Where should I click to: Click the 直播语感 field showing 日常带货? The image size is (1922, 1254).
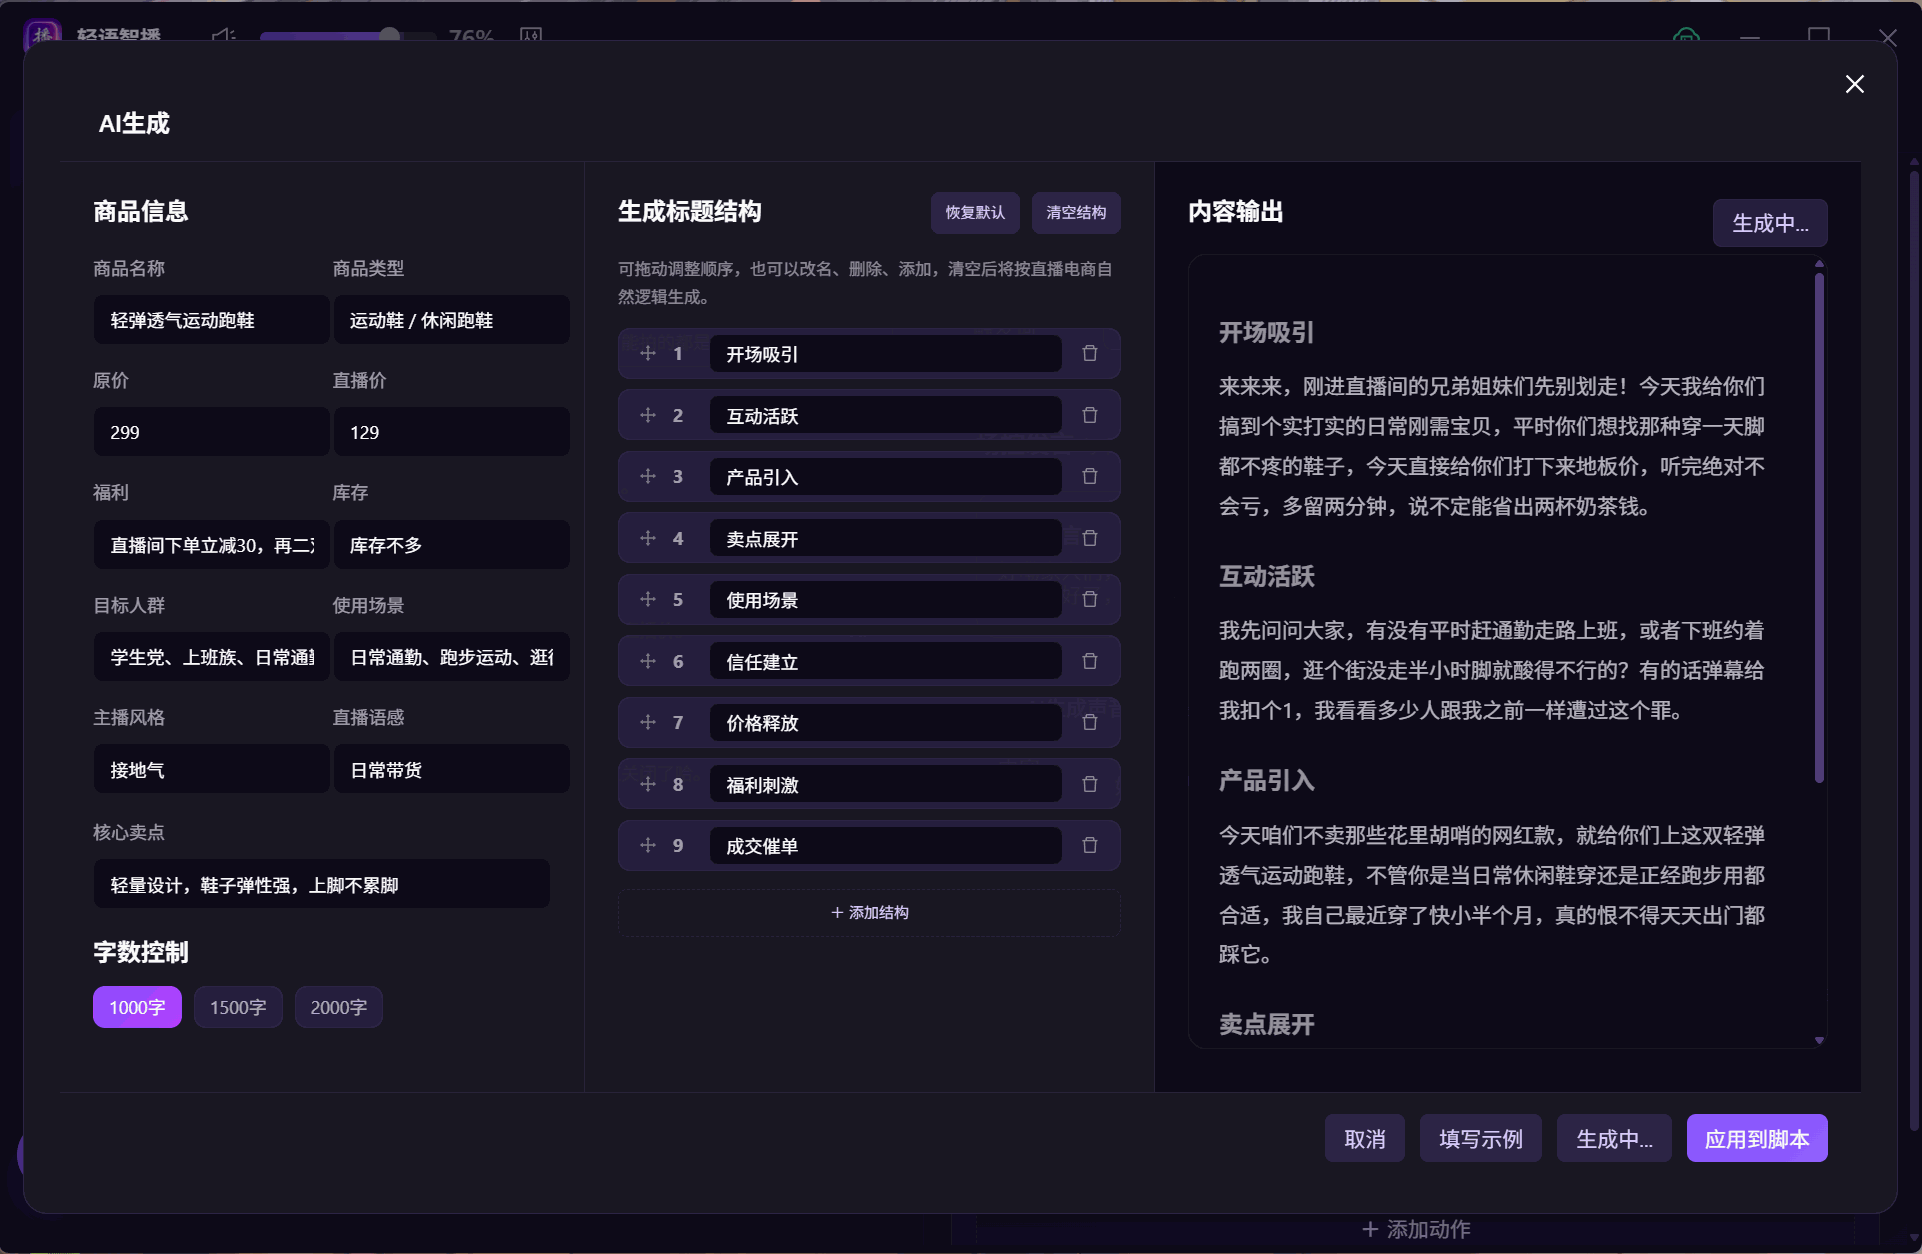451,770
